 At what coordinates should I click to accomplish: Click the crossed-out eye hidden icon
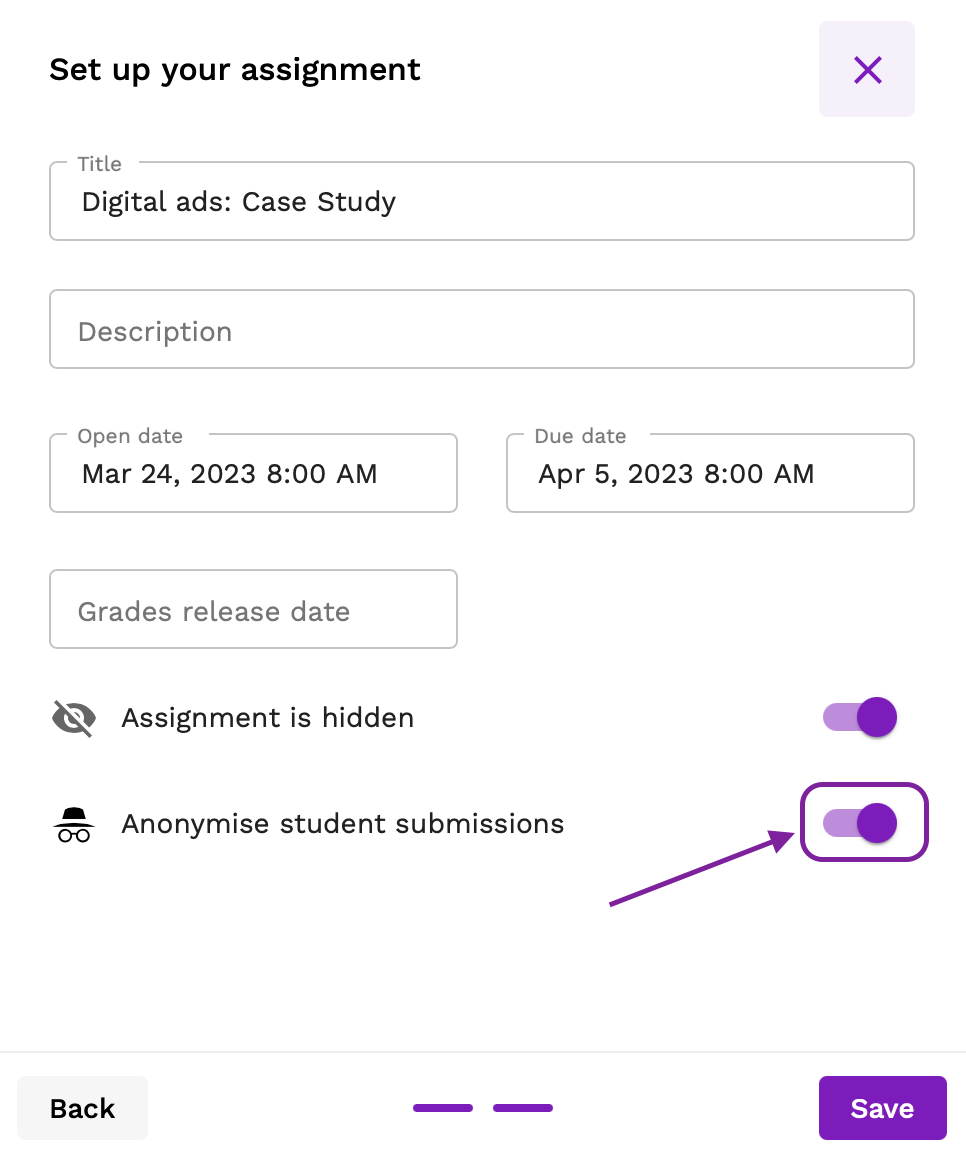click(74, 718)
